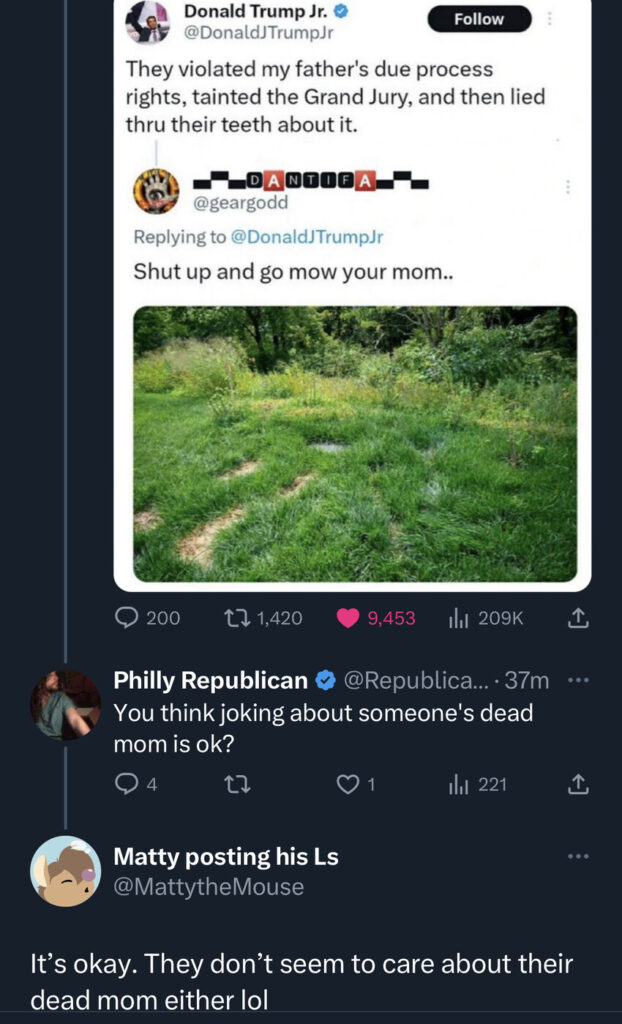The height and width of the screenshot is (1024, 622).
Task: Click the reply icon with 200 comments
Action: pyautogui.click(x=127, y=619)
